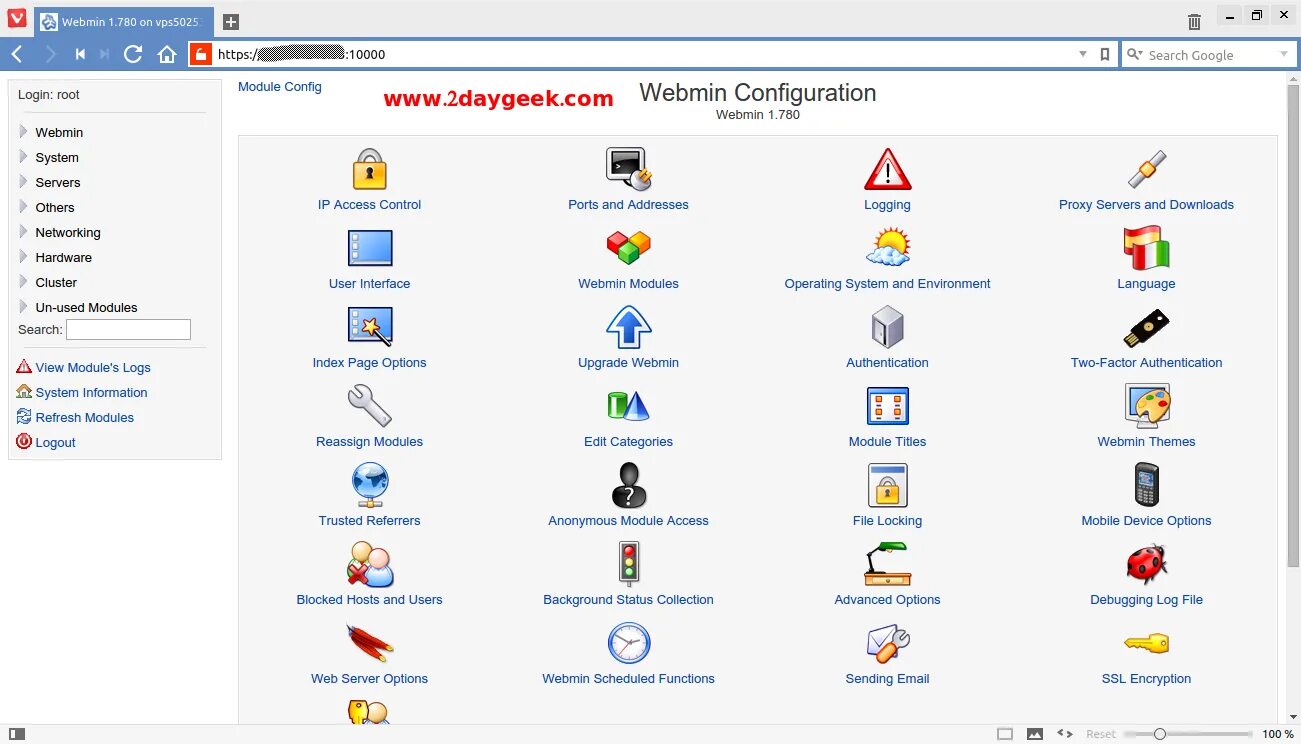Image resolution: width=1301 pixels, height=744 pixels.
Task: Go to the browser home page
Action: 167,54
